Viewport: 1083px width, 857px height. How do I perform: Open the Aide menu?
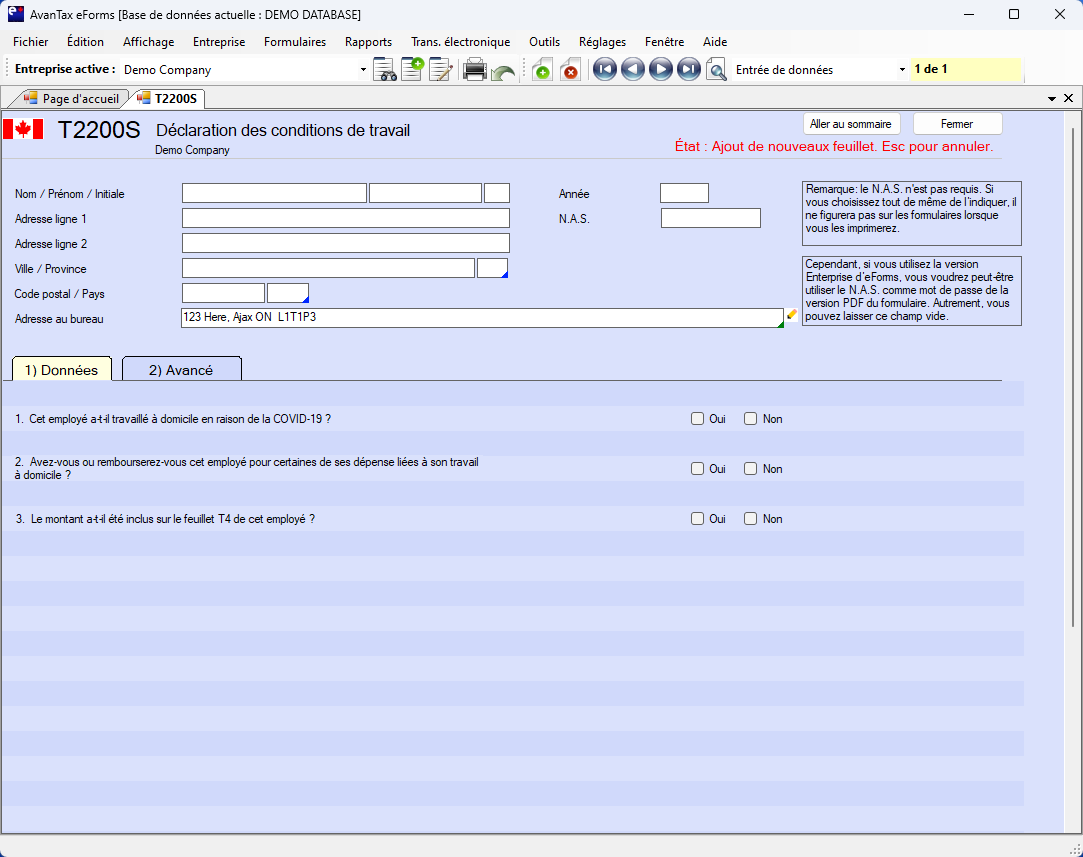pyautogui.click(x=715, y=42)
